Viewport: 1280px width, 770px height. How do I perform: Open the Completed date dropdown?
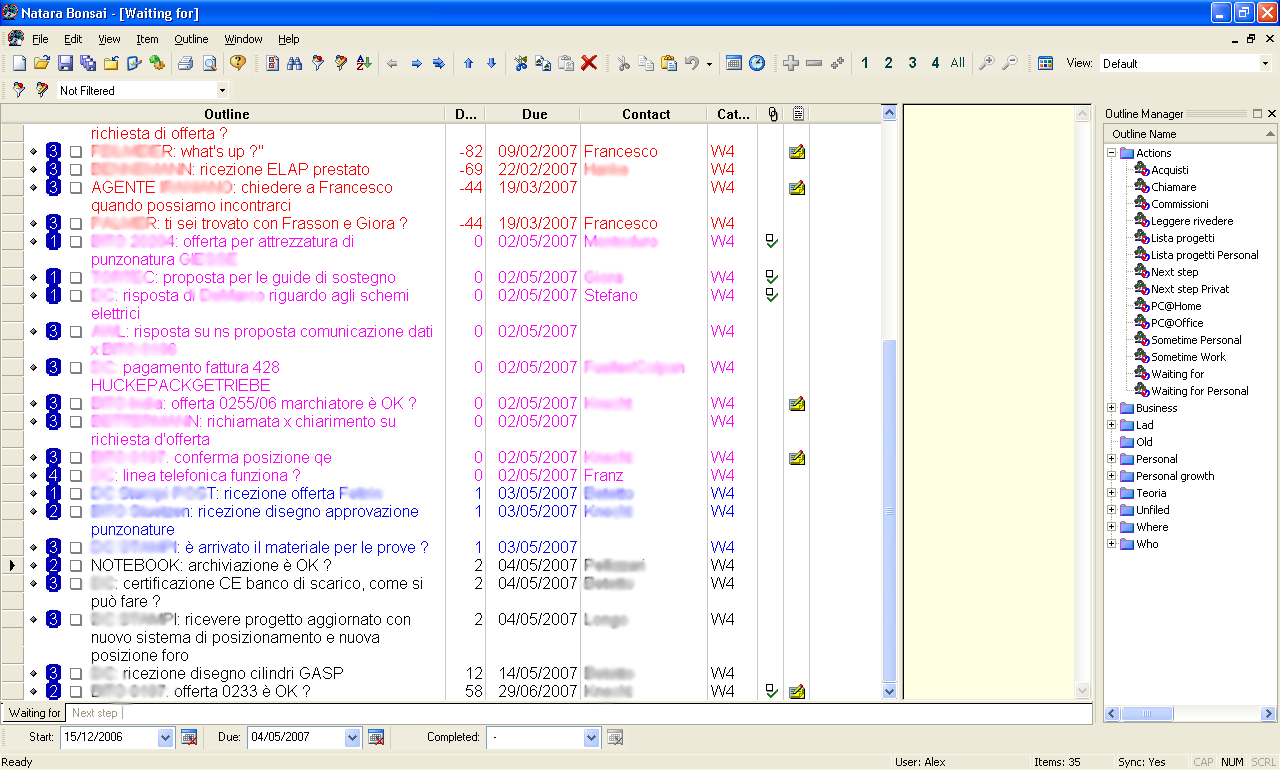click(592, 738)
